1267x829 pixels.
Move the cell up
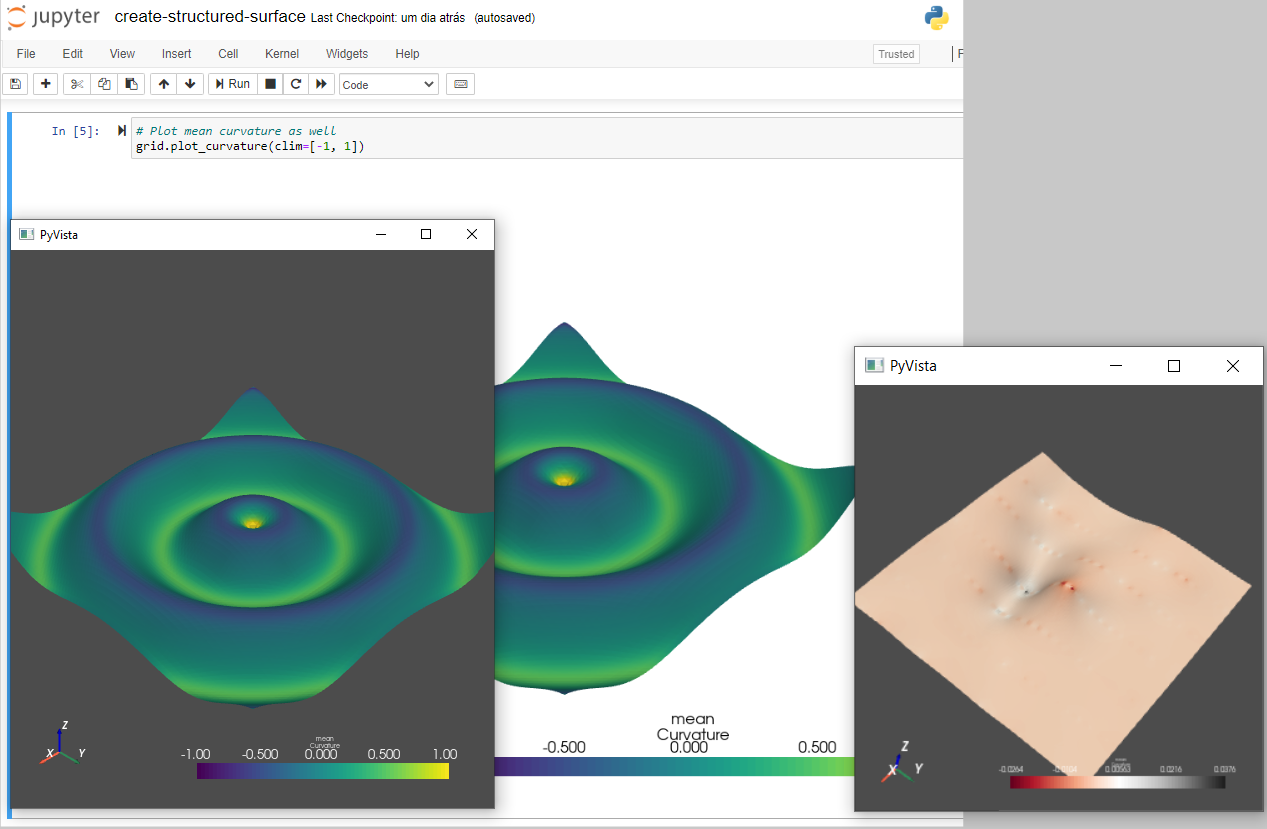tap(163, 83)
